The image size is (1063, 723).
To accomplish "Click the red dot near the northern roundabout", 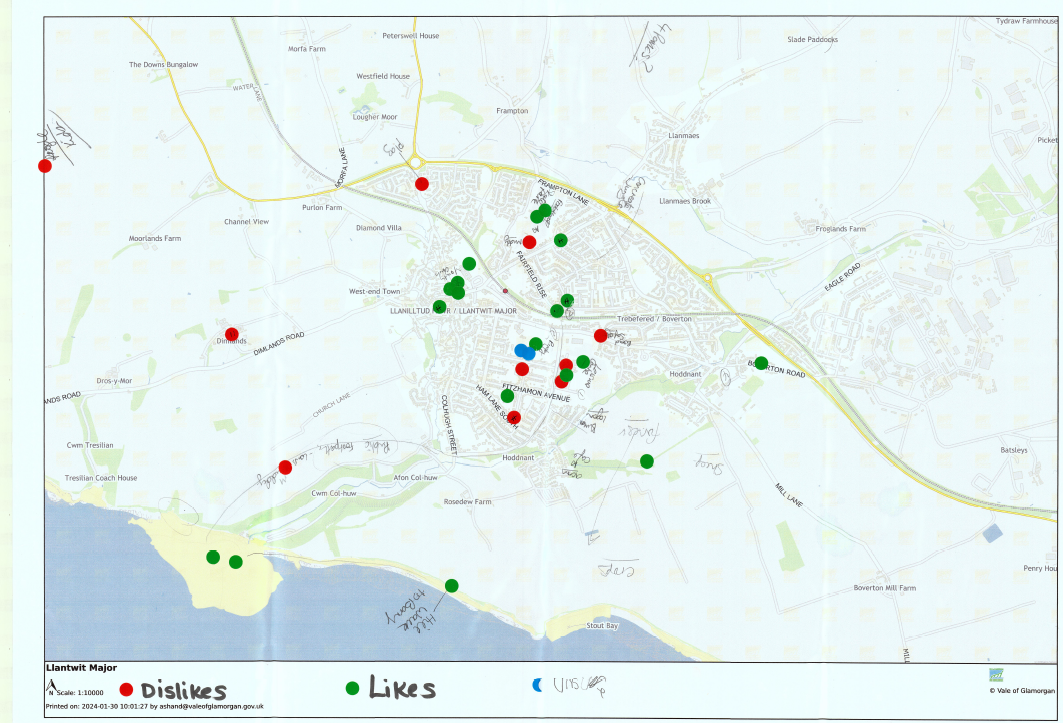I will click(422, 184).
